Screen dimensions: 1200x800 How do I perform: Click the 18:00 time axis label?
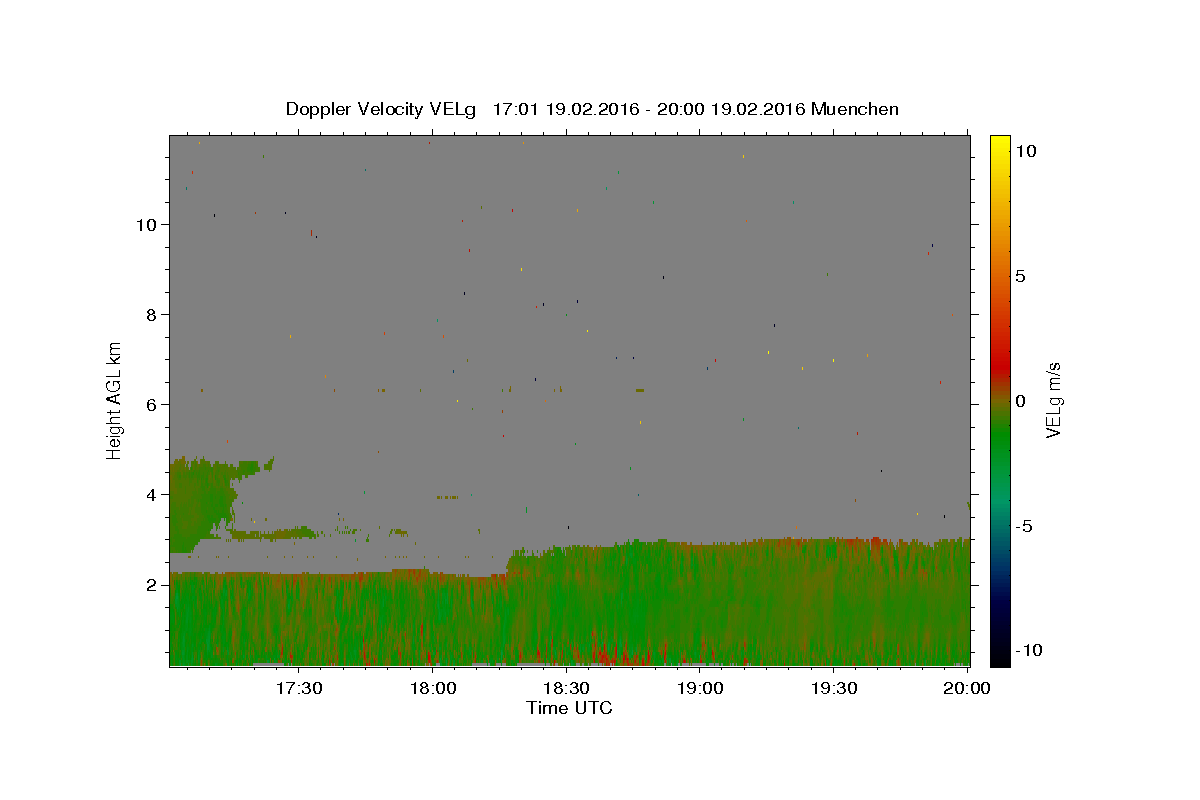(433, 688)
